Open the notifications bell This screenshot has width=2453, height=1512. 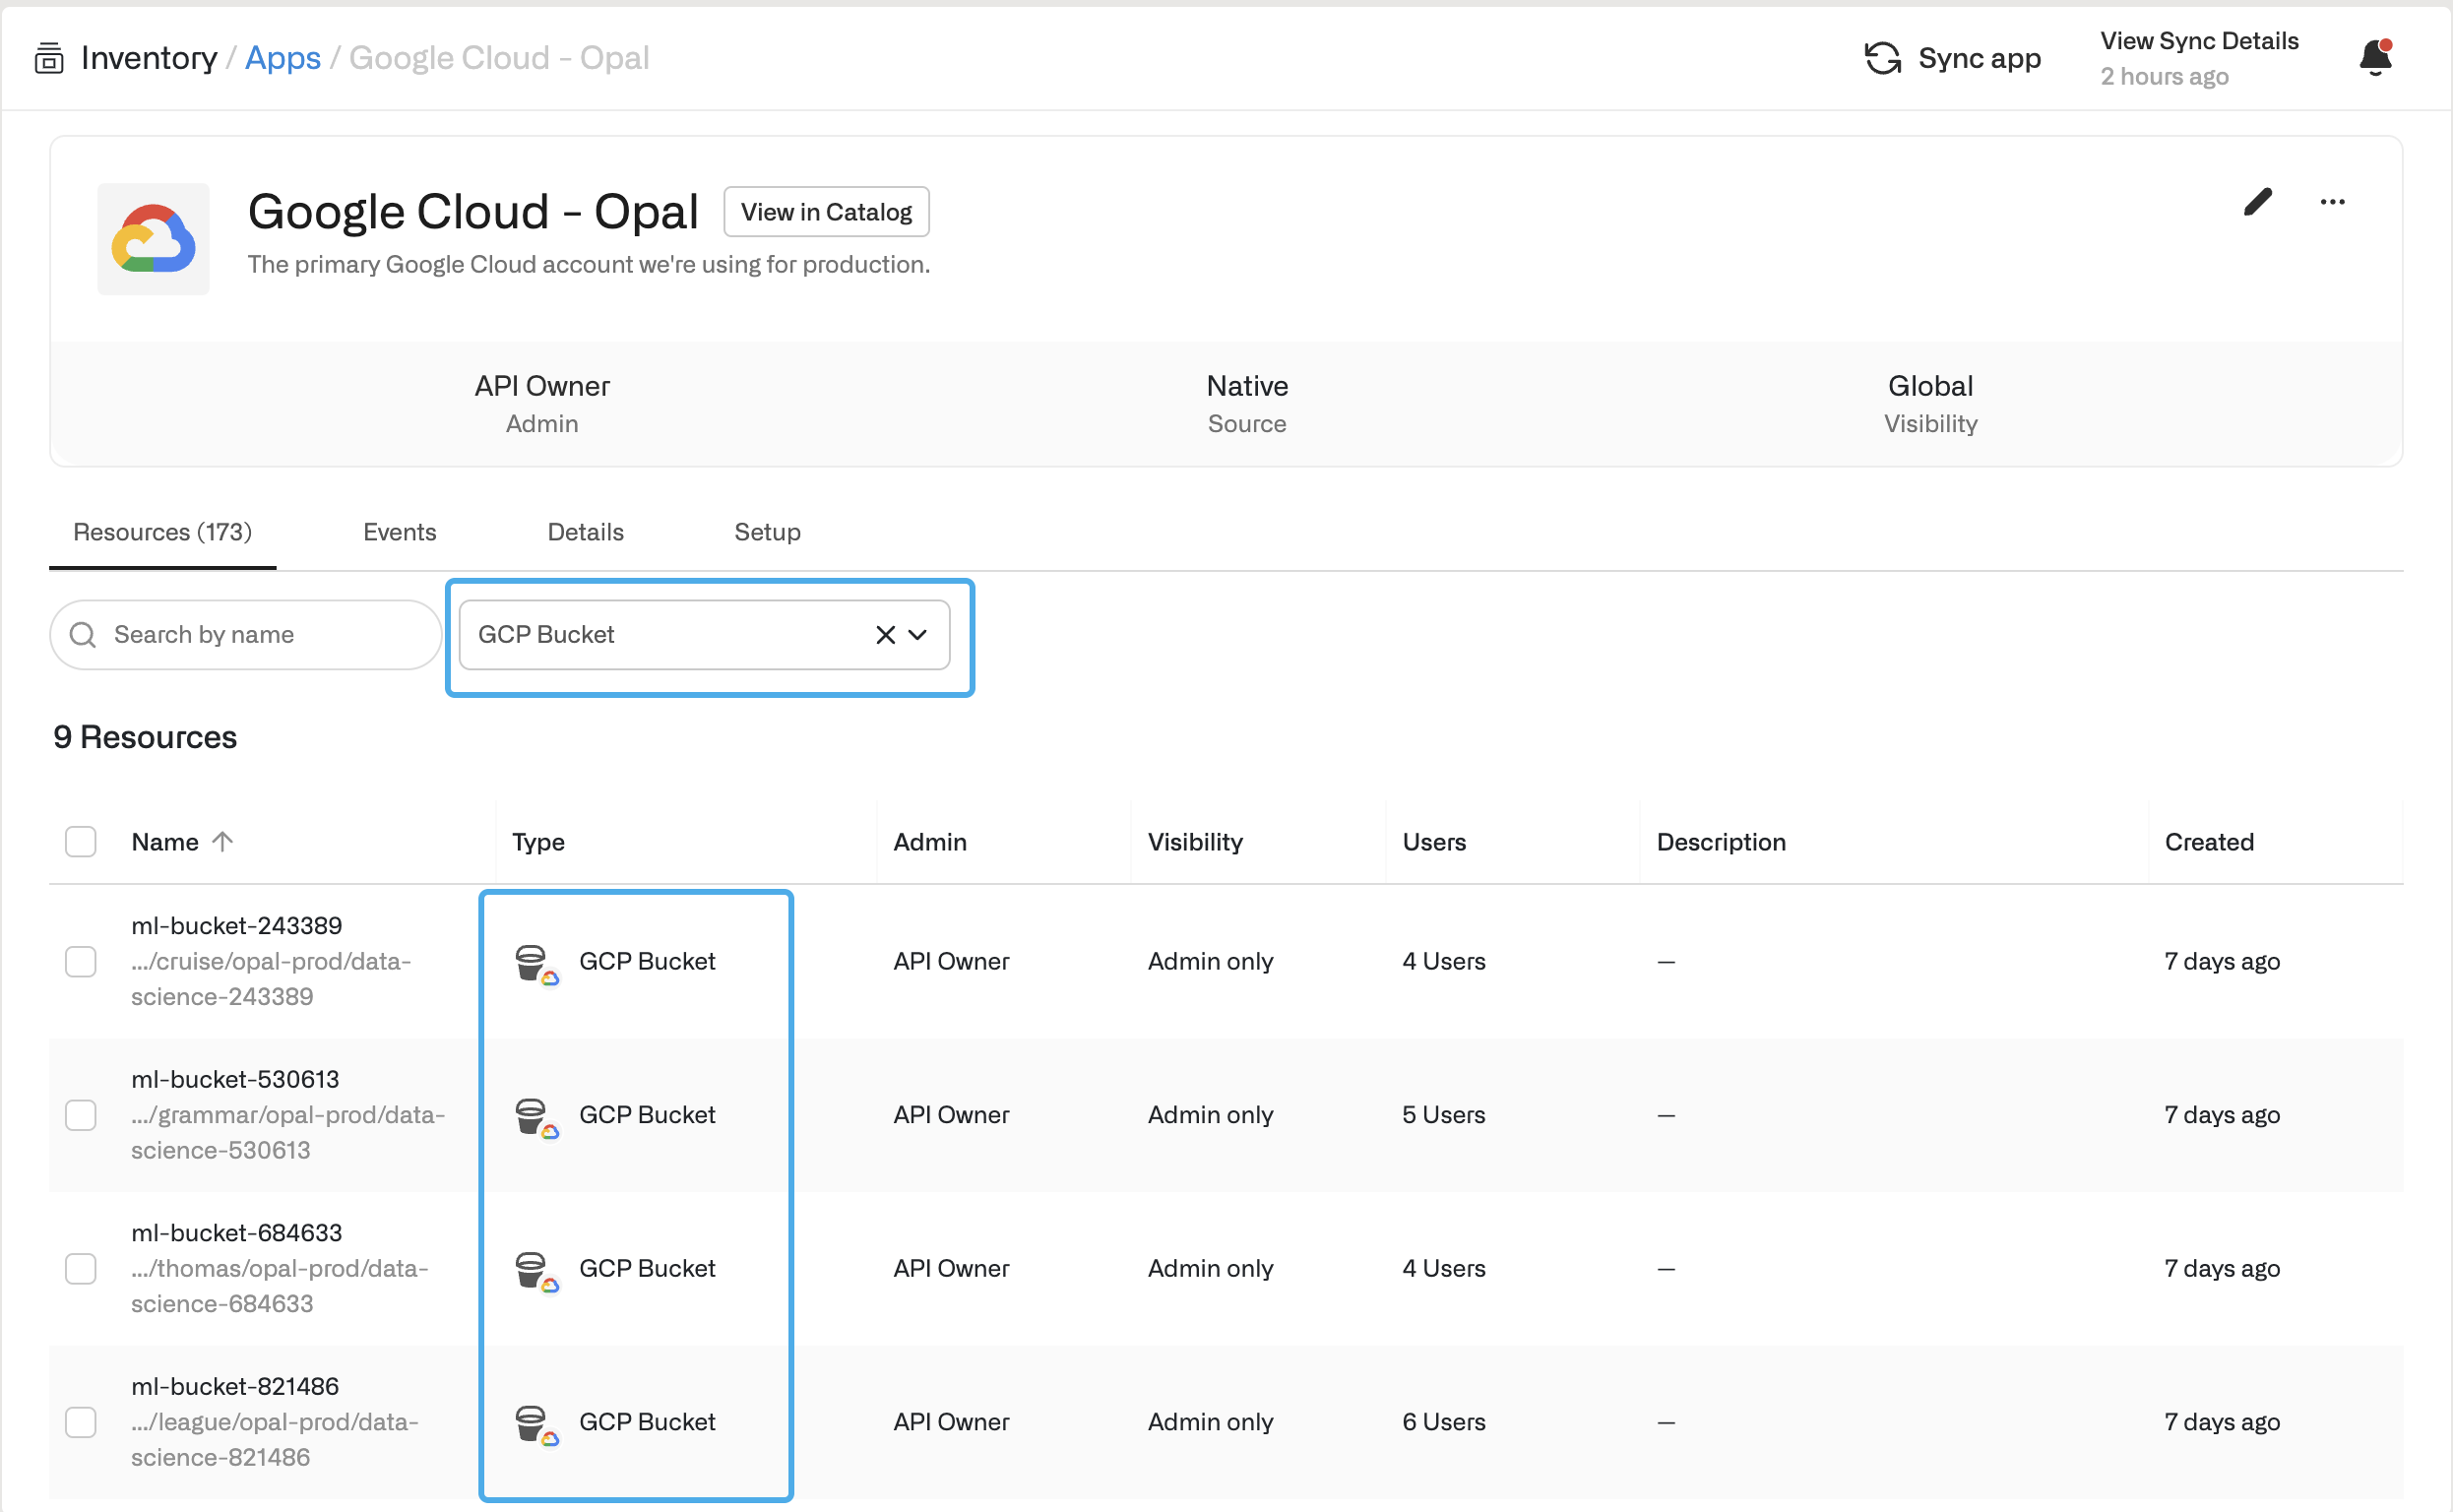pyautogui.click(x=2375, y=58)
